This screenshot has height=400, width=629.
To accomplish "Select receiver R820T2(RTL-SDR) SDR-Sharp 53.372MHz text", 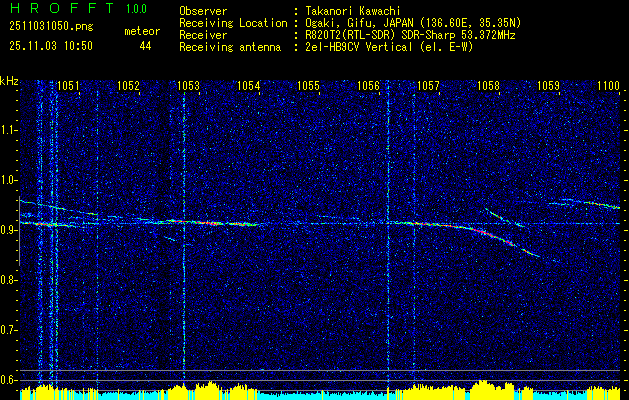I will [x=409, y=35].
